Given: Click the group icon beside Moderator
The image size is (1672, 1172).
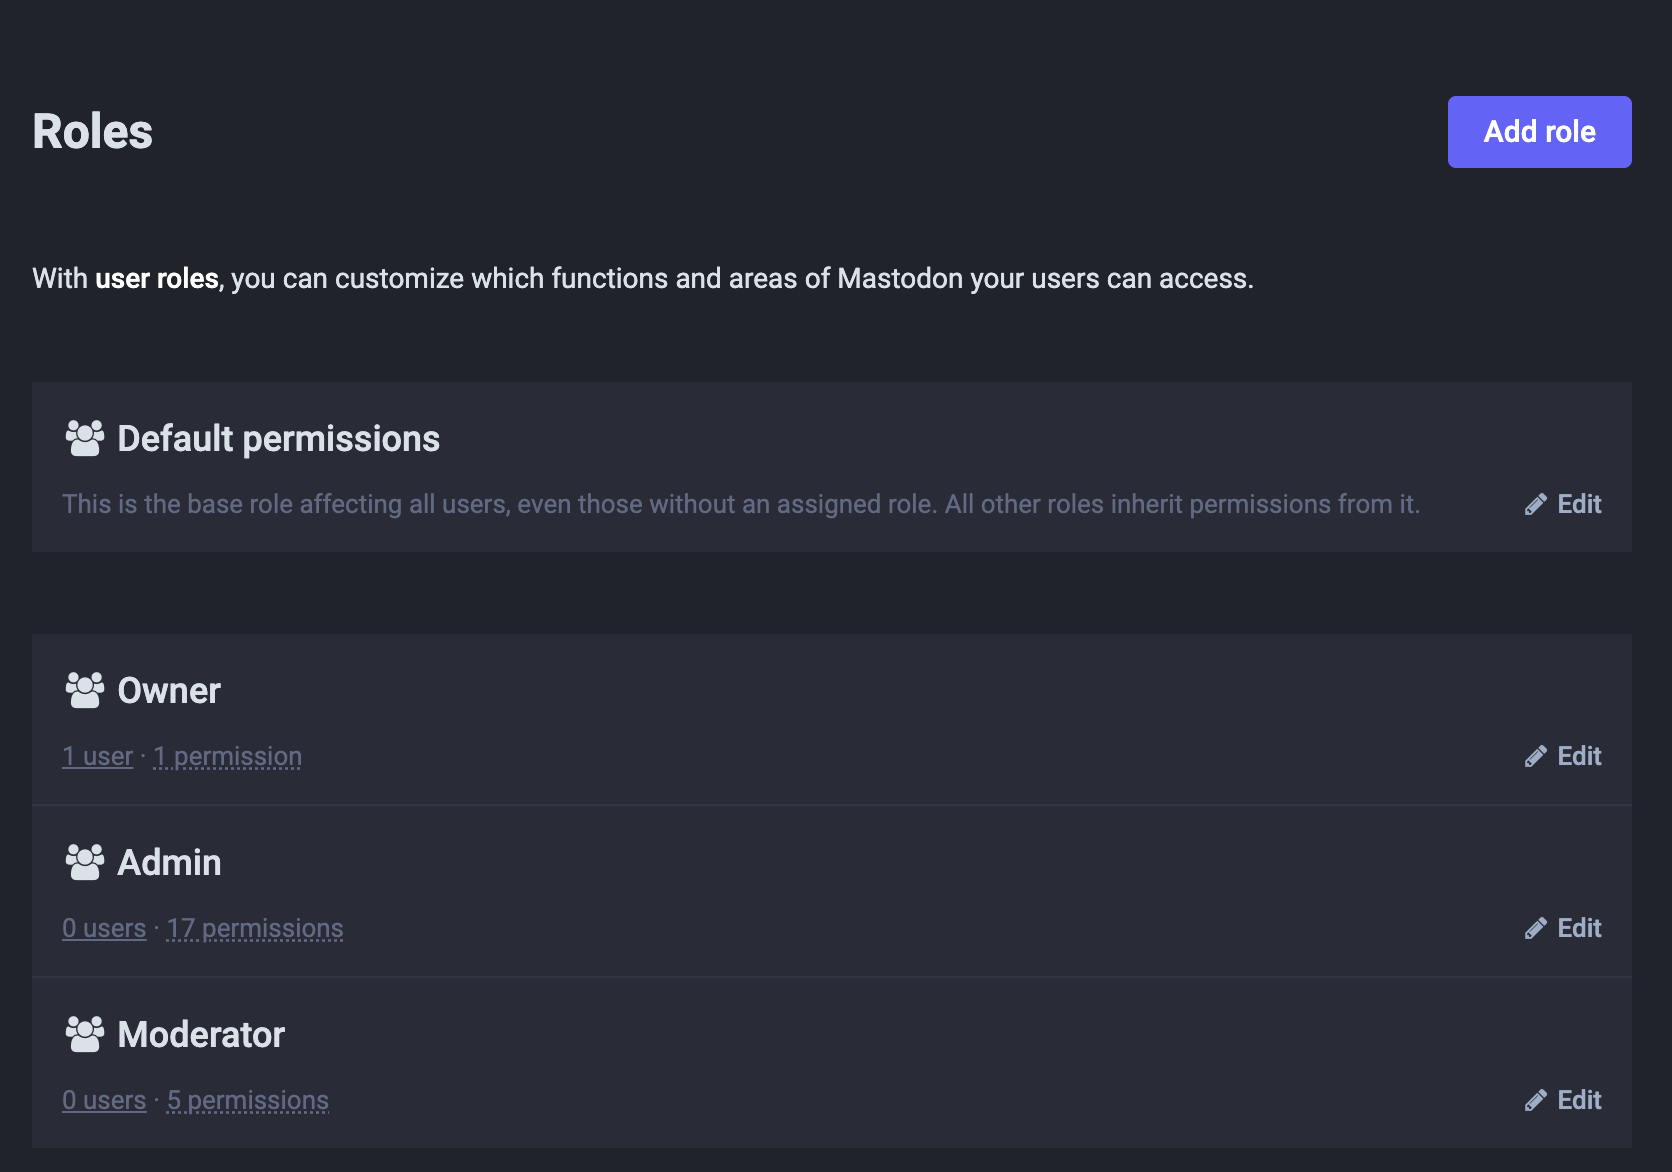Looking at the screenshot, I should (x=84, y=1034).
